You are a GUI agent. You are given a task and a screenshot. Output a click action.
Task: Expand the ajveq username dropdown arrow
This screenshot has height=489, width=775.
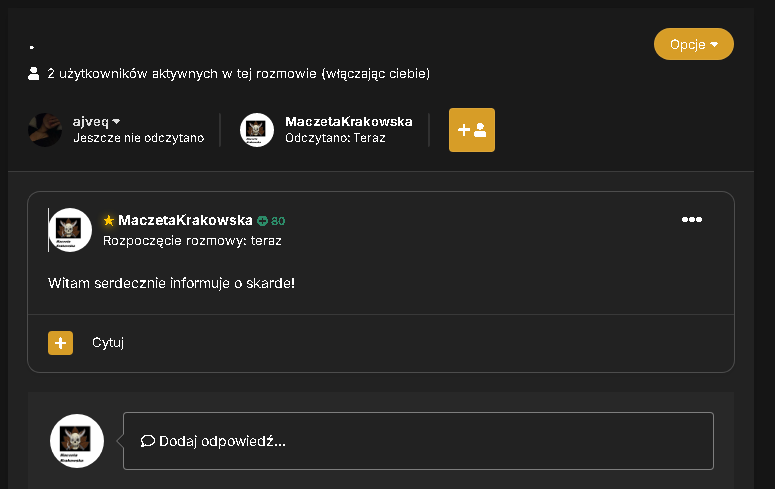[x=116, y=121]
